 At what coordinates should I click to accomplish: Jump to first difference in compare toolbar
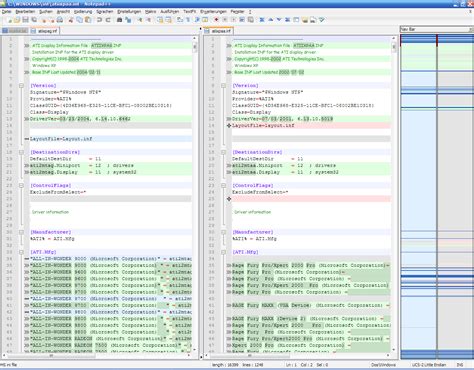click(x=262, y=20)
